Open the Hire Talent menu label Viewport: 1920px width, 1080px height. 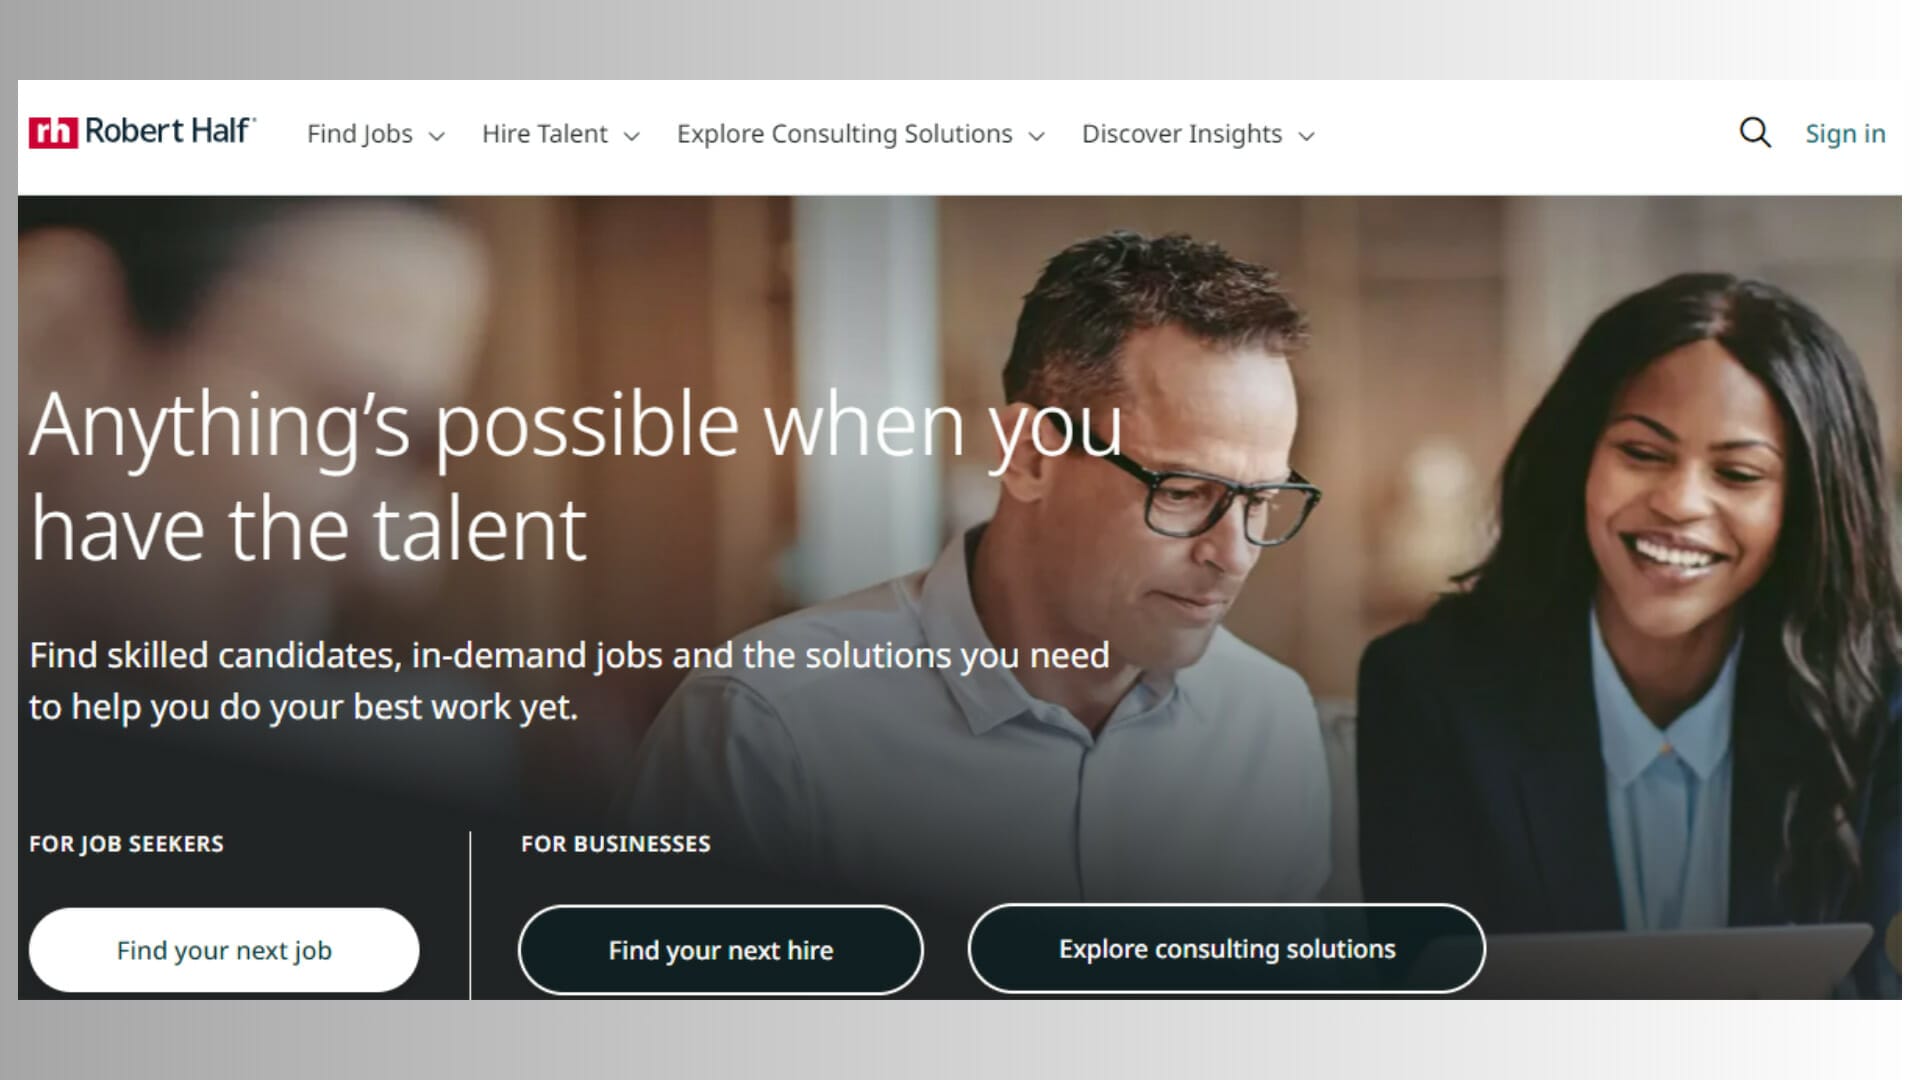pyautogui.click(x=544, y=134)
